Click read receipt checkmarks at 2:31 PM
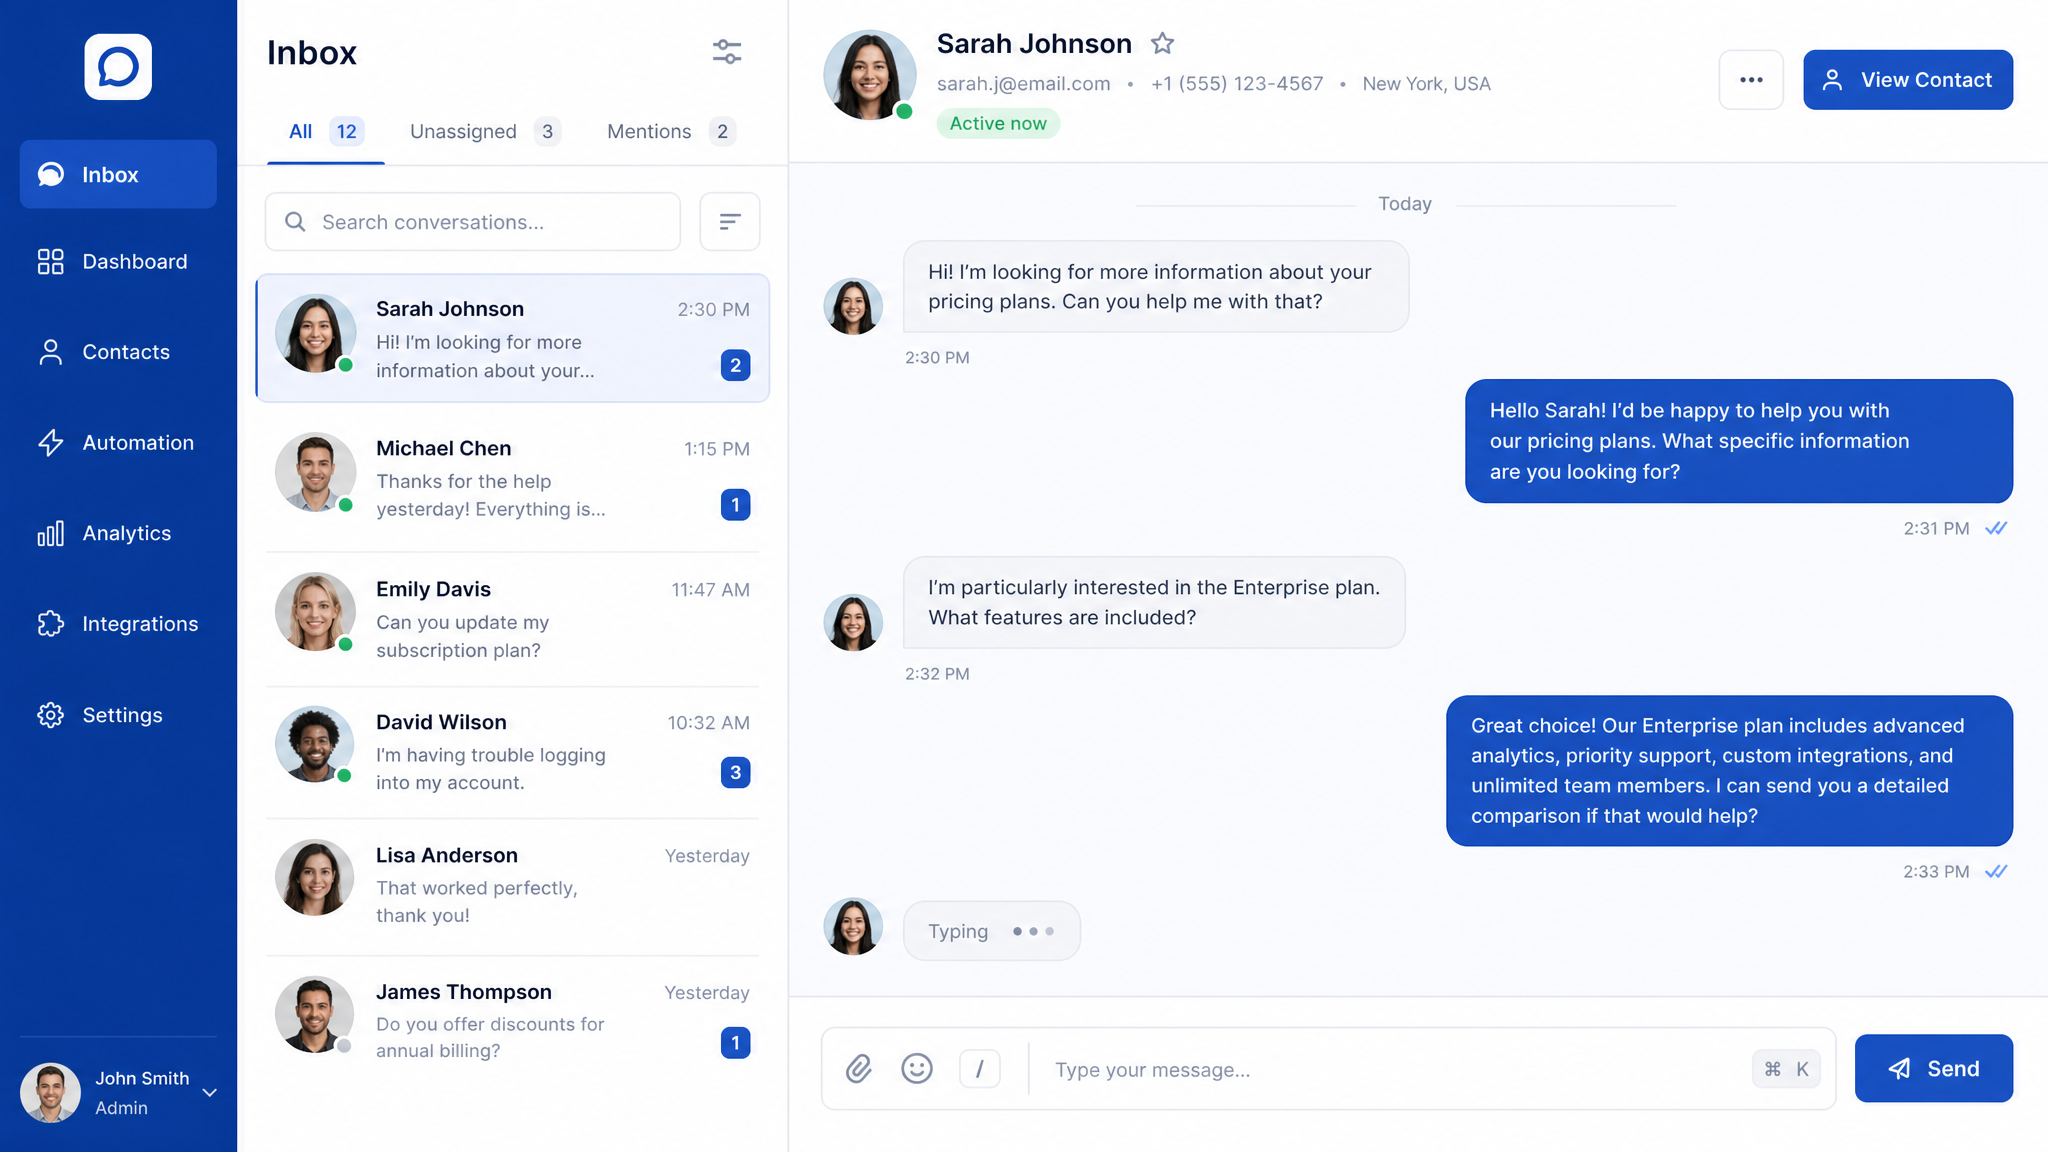Screen dimensions: 2048x1152 pos(1996,528)
